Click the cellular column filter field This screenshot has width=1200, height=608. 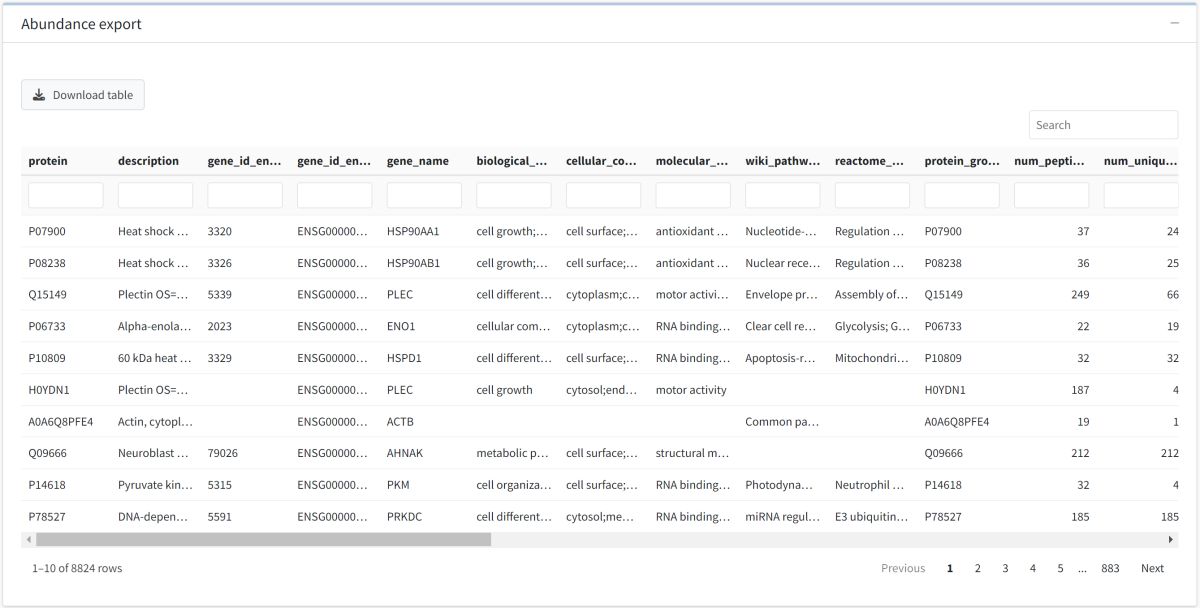pyautogui.click(x=603, y=195)
